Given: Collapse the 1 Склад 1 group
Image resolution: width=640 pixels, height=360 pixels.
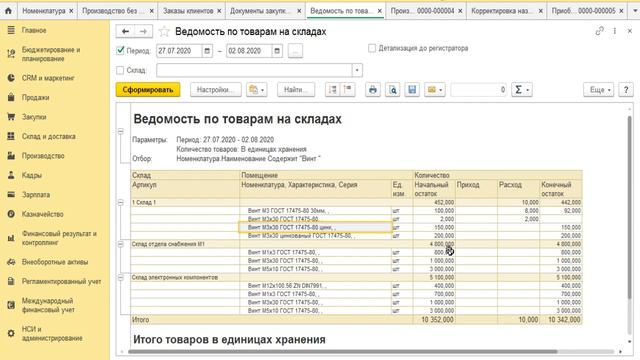Looking at the screenshot, I should (x=121, y=202).
